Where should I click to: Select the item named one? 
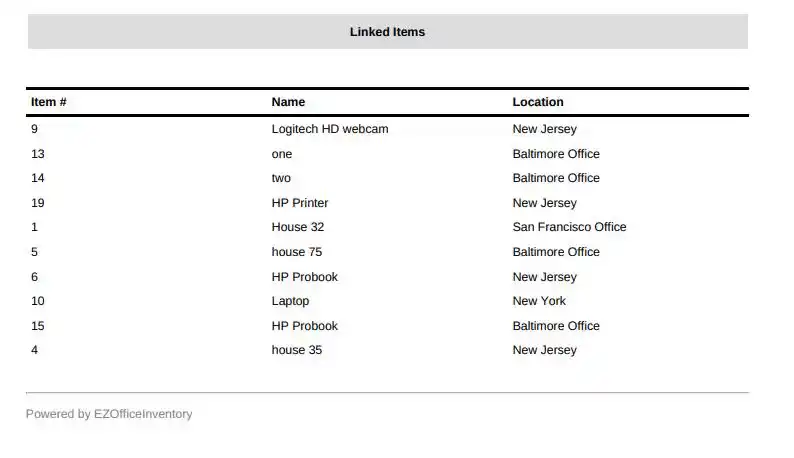pyautogui.click(x=282, y=154)
